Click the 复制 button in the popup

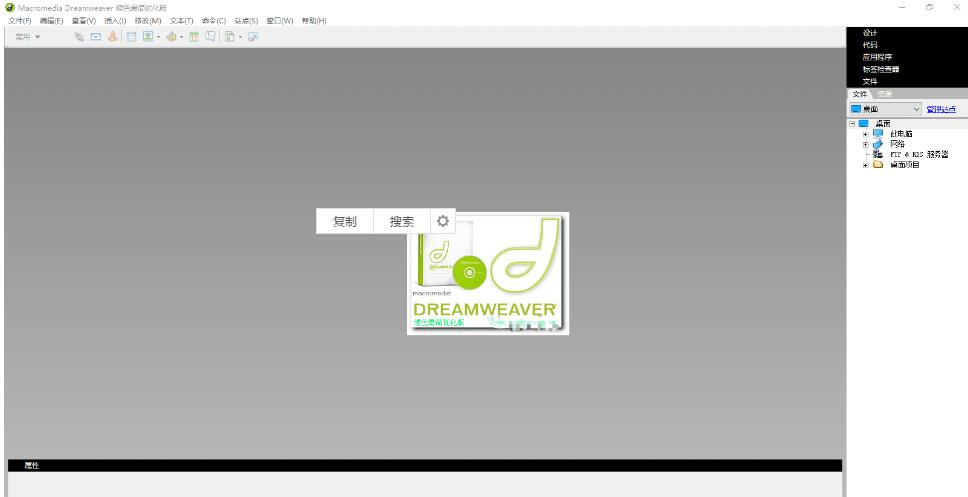pos(345,221)
